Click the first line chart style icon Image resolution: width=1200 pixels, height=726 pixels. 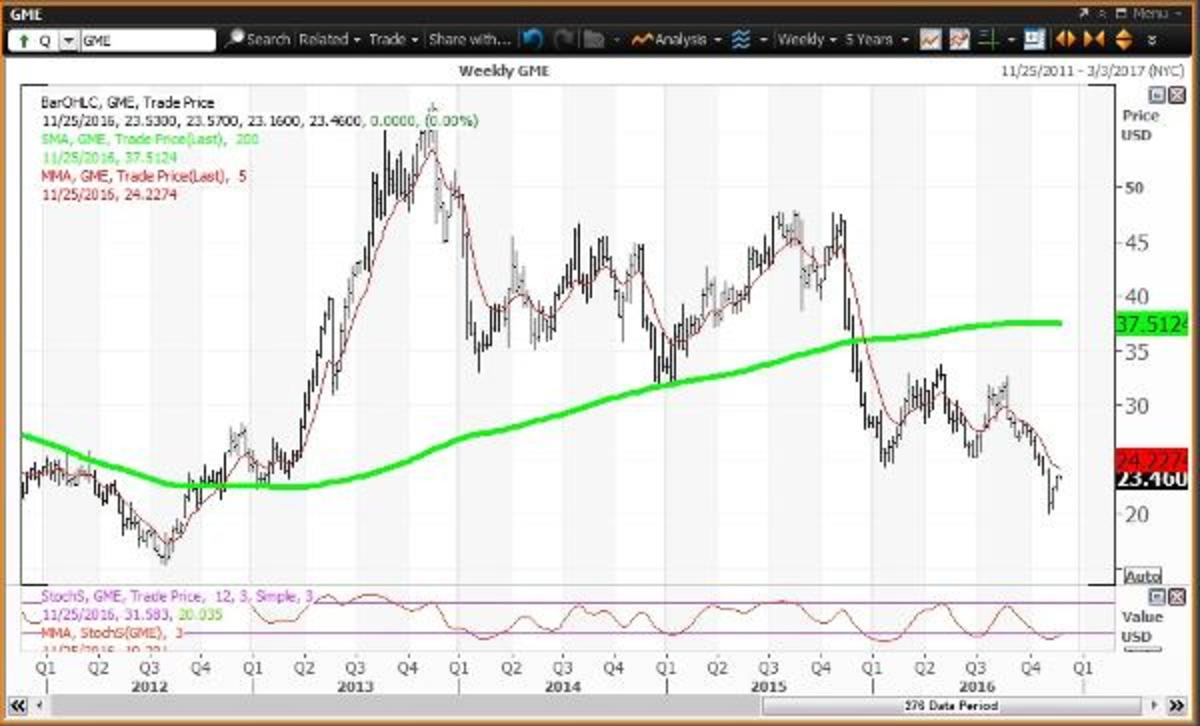coord(931,40)
